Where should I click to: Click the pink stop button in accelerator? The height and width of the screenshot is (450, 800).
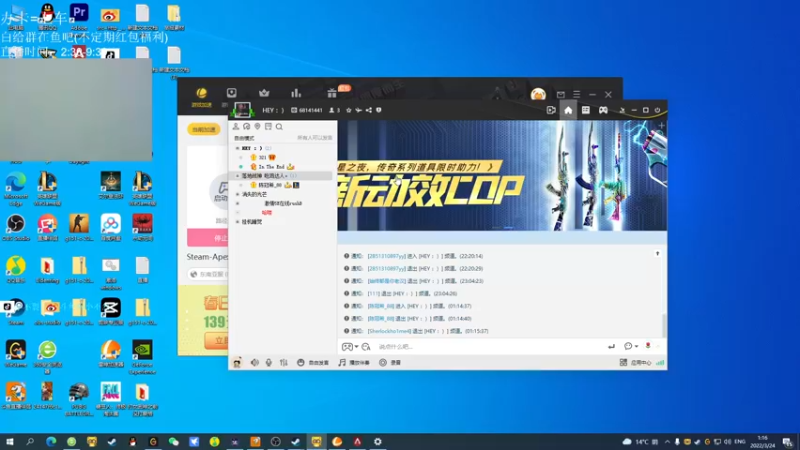[208, 238]
